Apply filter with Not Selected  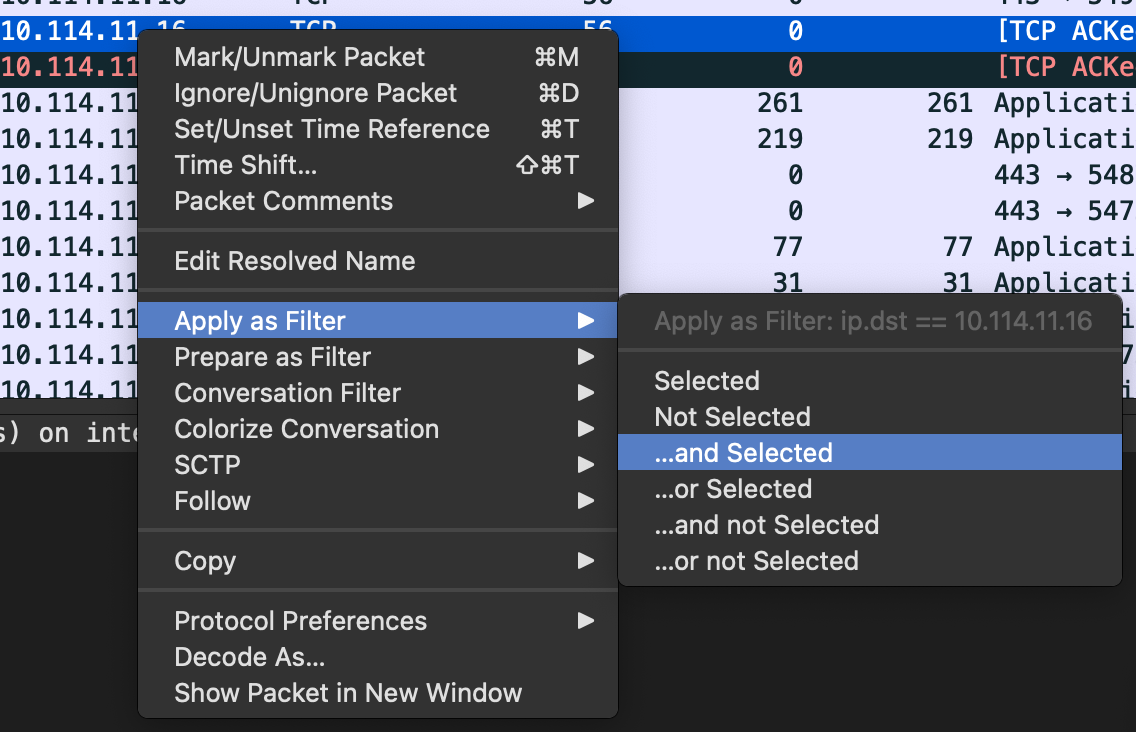click(x=732, y=417)
